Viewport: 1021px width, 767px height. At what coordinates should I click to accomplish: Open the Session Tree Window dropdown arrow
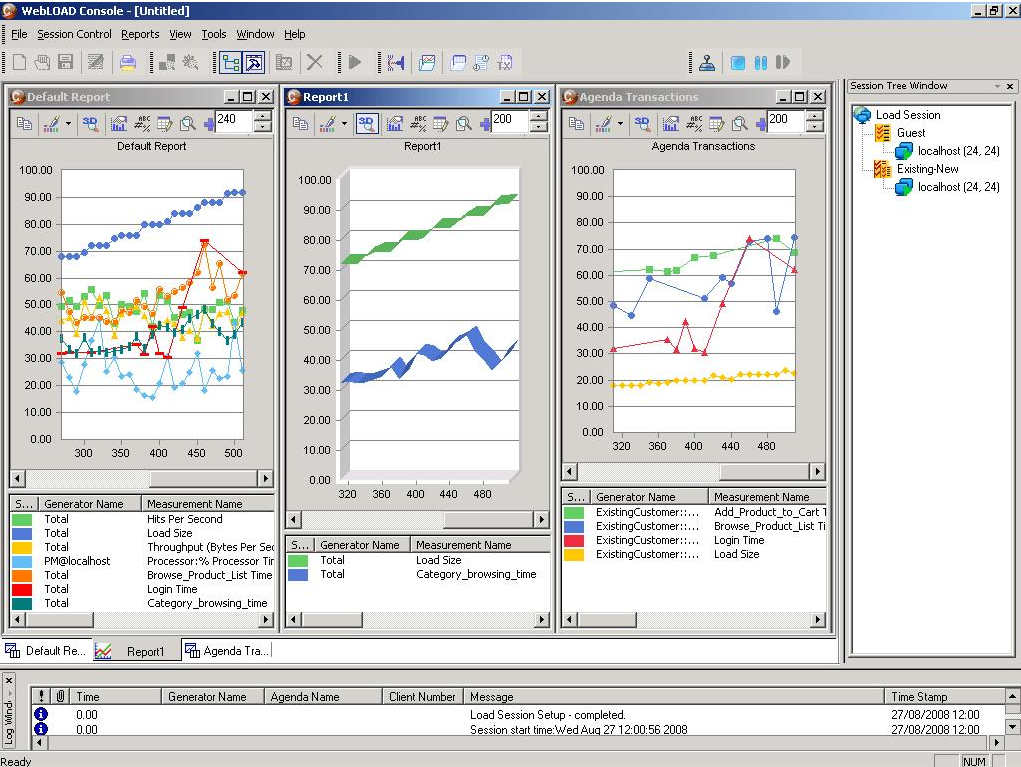pos(998,86)
